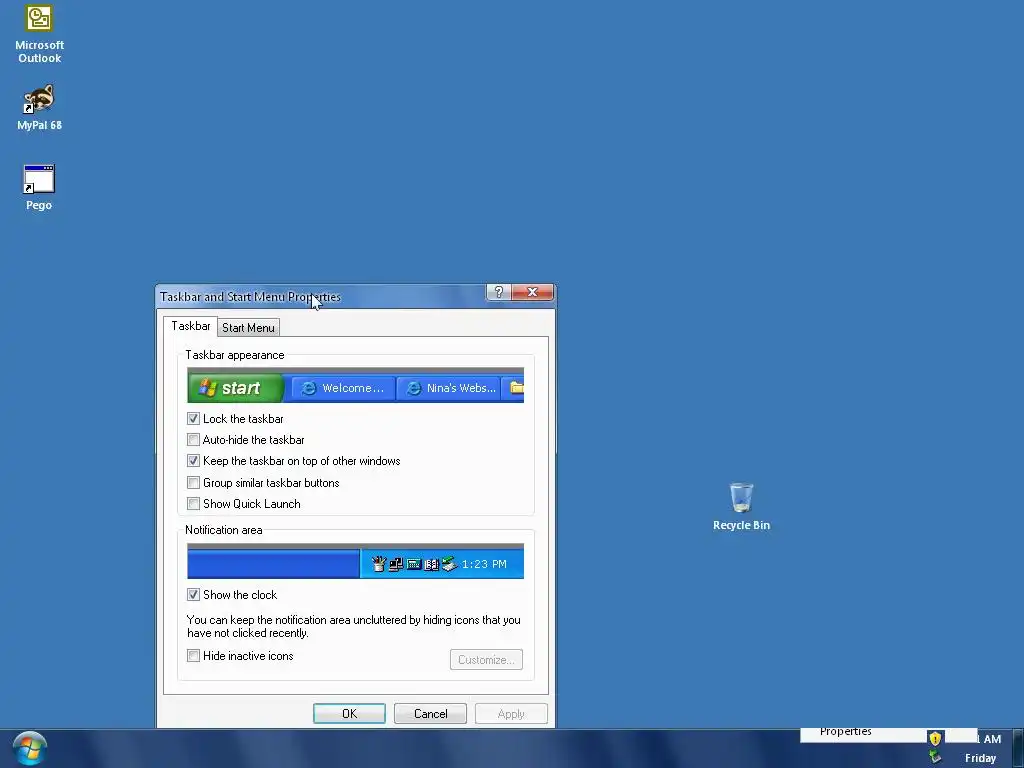Select the MyPal 68 raccoon shortcut
The image size is (1024, 768).
point(39,107)
